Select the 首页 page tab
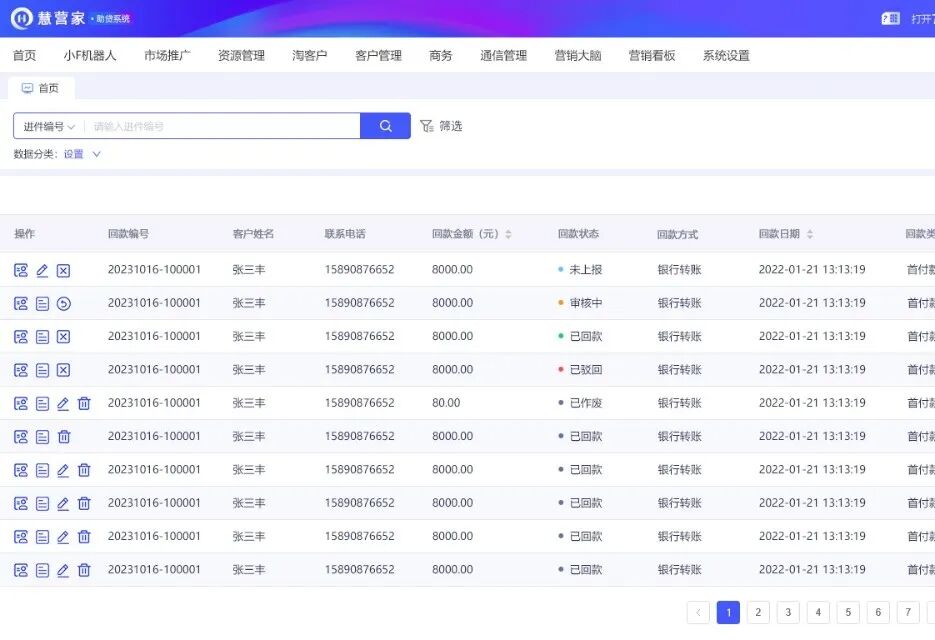The height and width of the screenshot is (640, 935). click(41, 88)
